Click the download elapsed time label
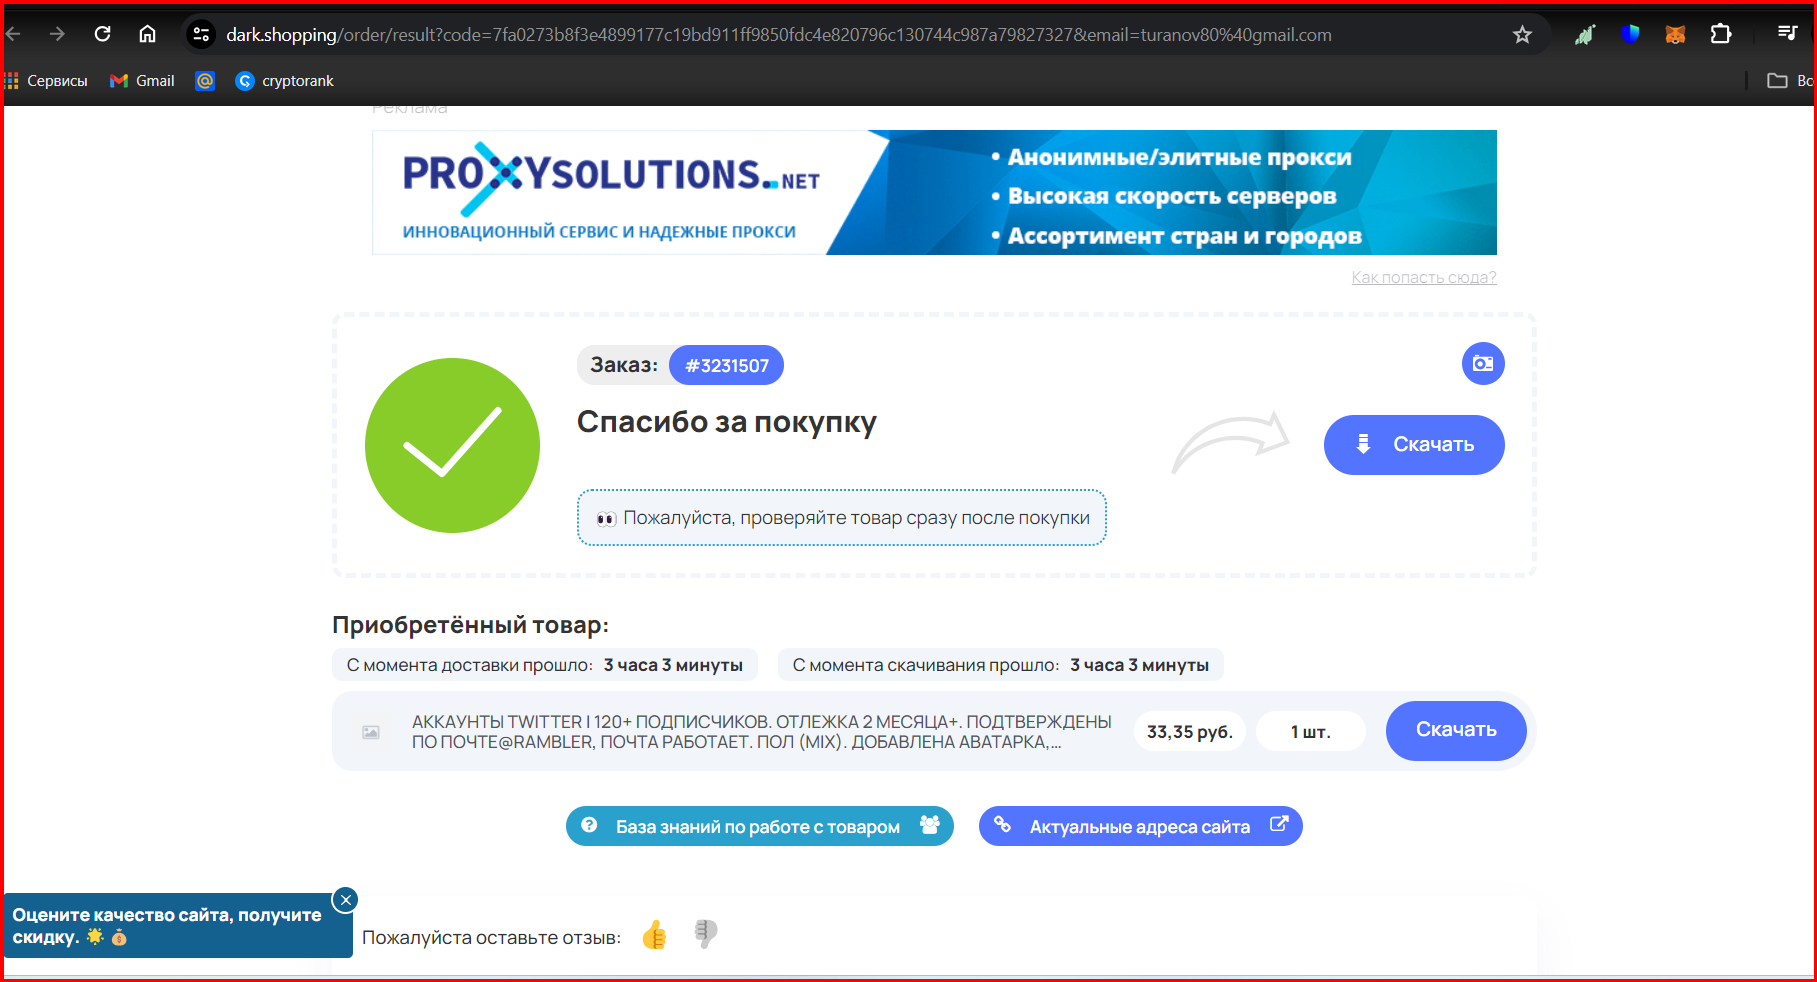This screenshot has height=982, width=1817. point(1001,665)
